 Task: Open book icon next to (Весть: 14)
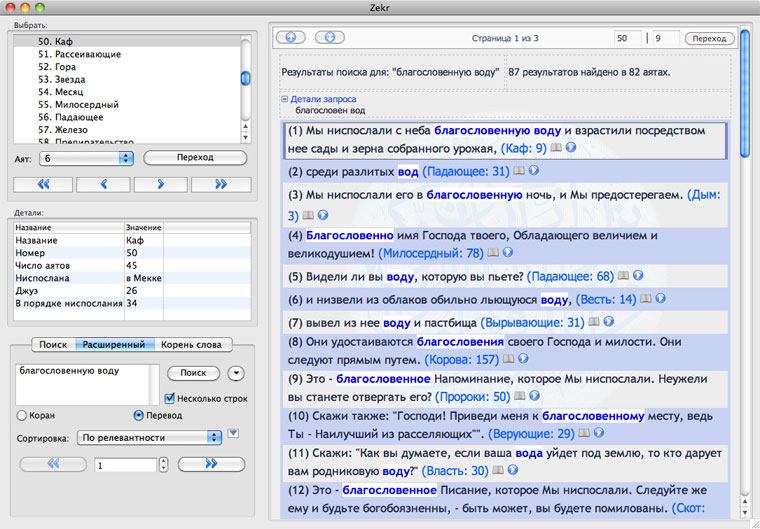(x=646, y=299)
